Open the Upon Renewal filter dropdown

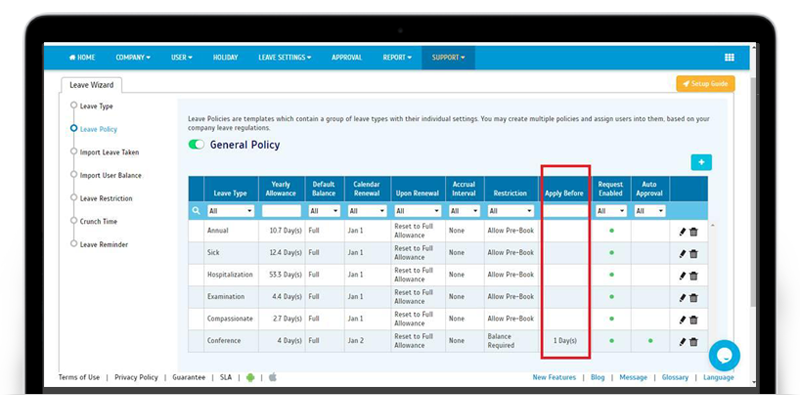pyautogui.click(x=418, y=211)
